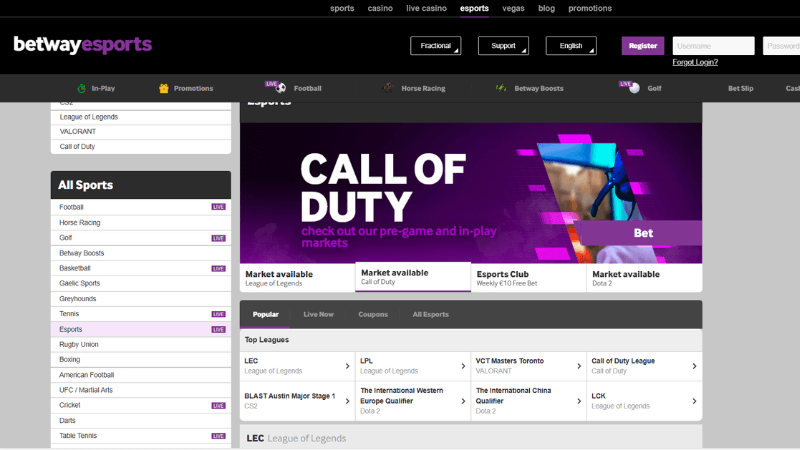Open Boxing in All Sports list
This screenshot has width=800, height=450.
141,360
